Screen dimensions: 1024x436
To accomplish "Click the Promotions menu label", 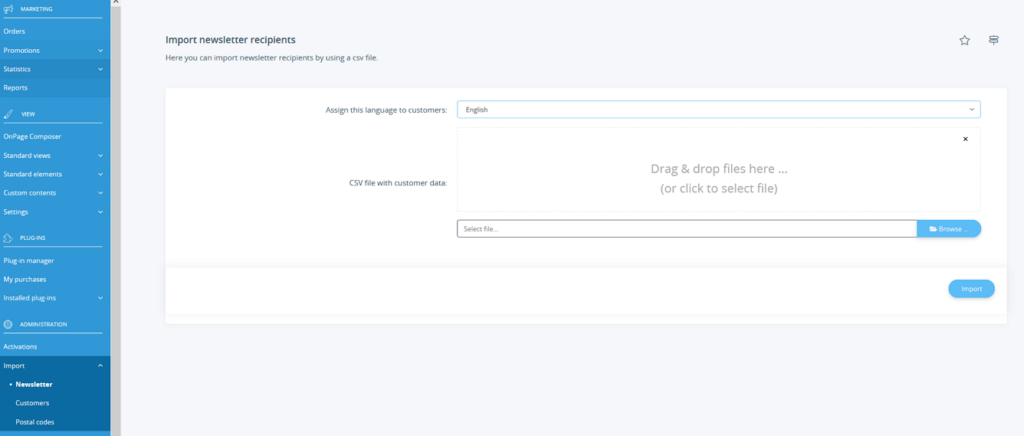I will (22, 50).
